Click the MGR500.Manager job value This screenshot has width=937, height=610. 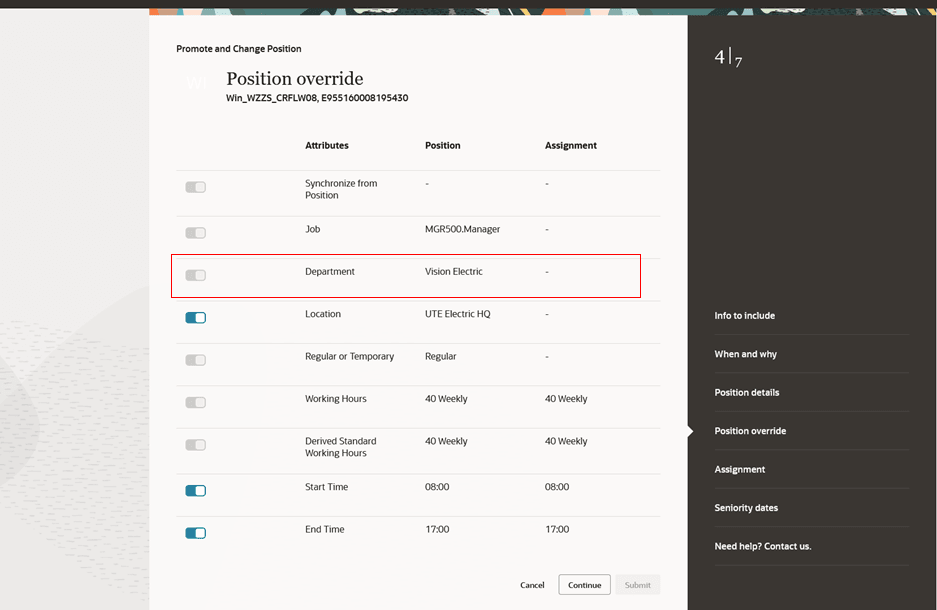[463, 229]
